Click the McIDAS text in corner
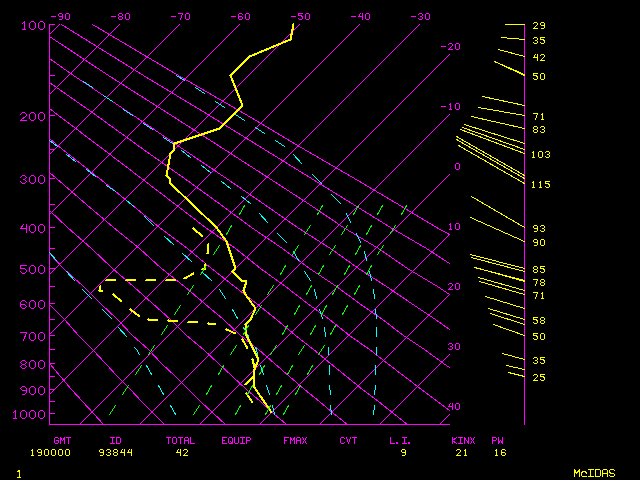Image resolution: width=640 pixels, height=480 pixels. click(594, 472)
